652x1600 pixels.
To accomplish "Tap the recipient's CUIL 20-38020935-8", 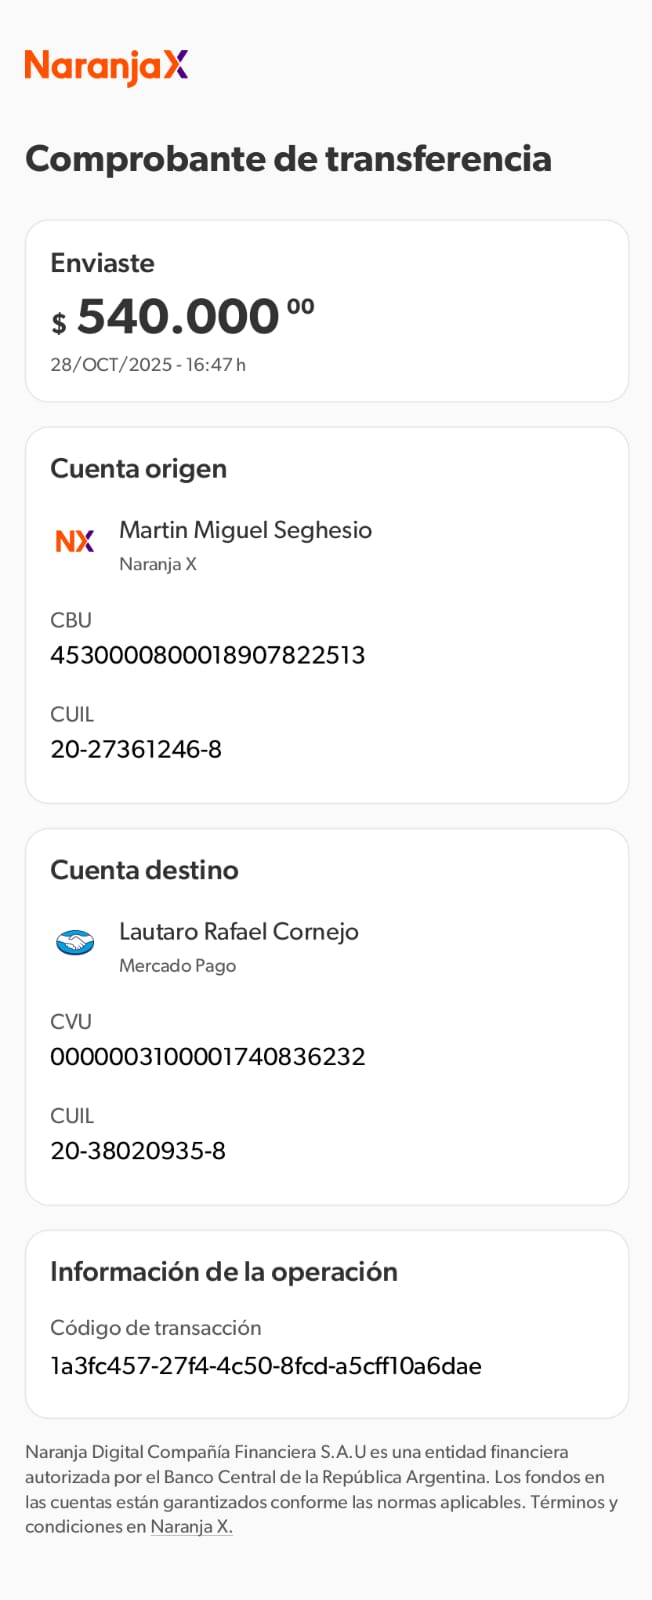I will (x=138, y=1150).
